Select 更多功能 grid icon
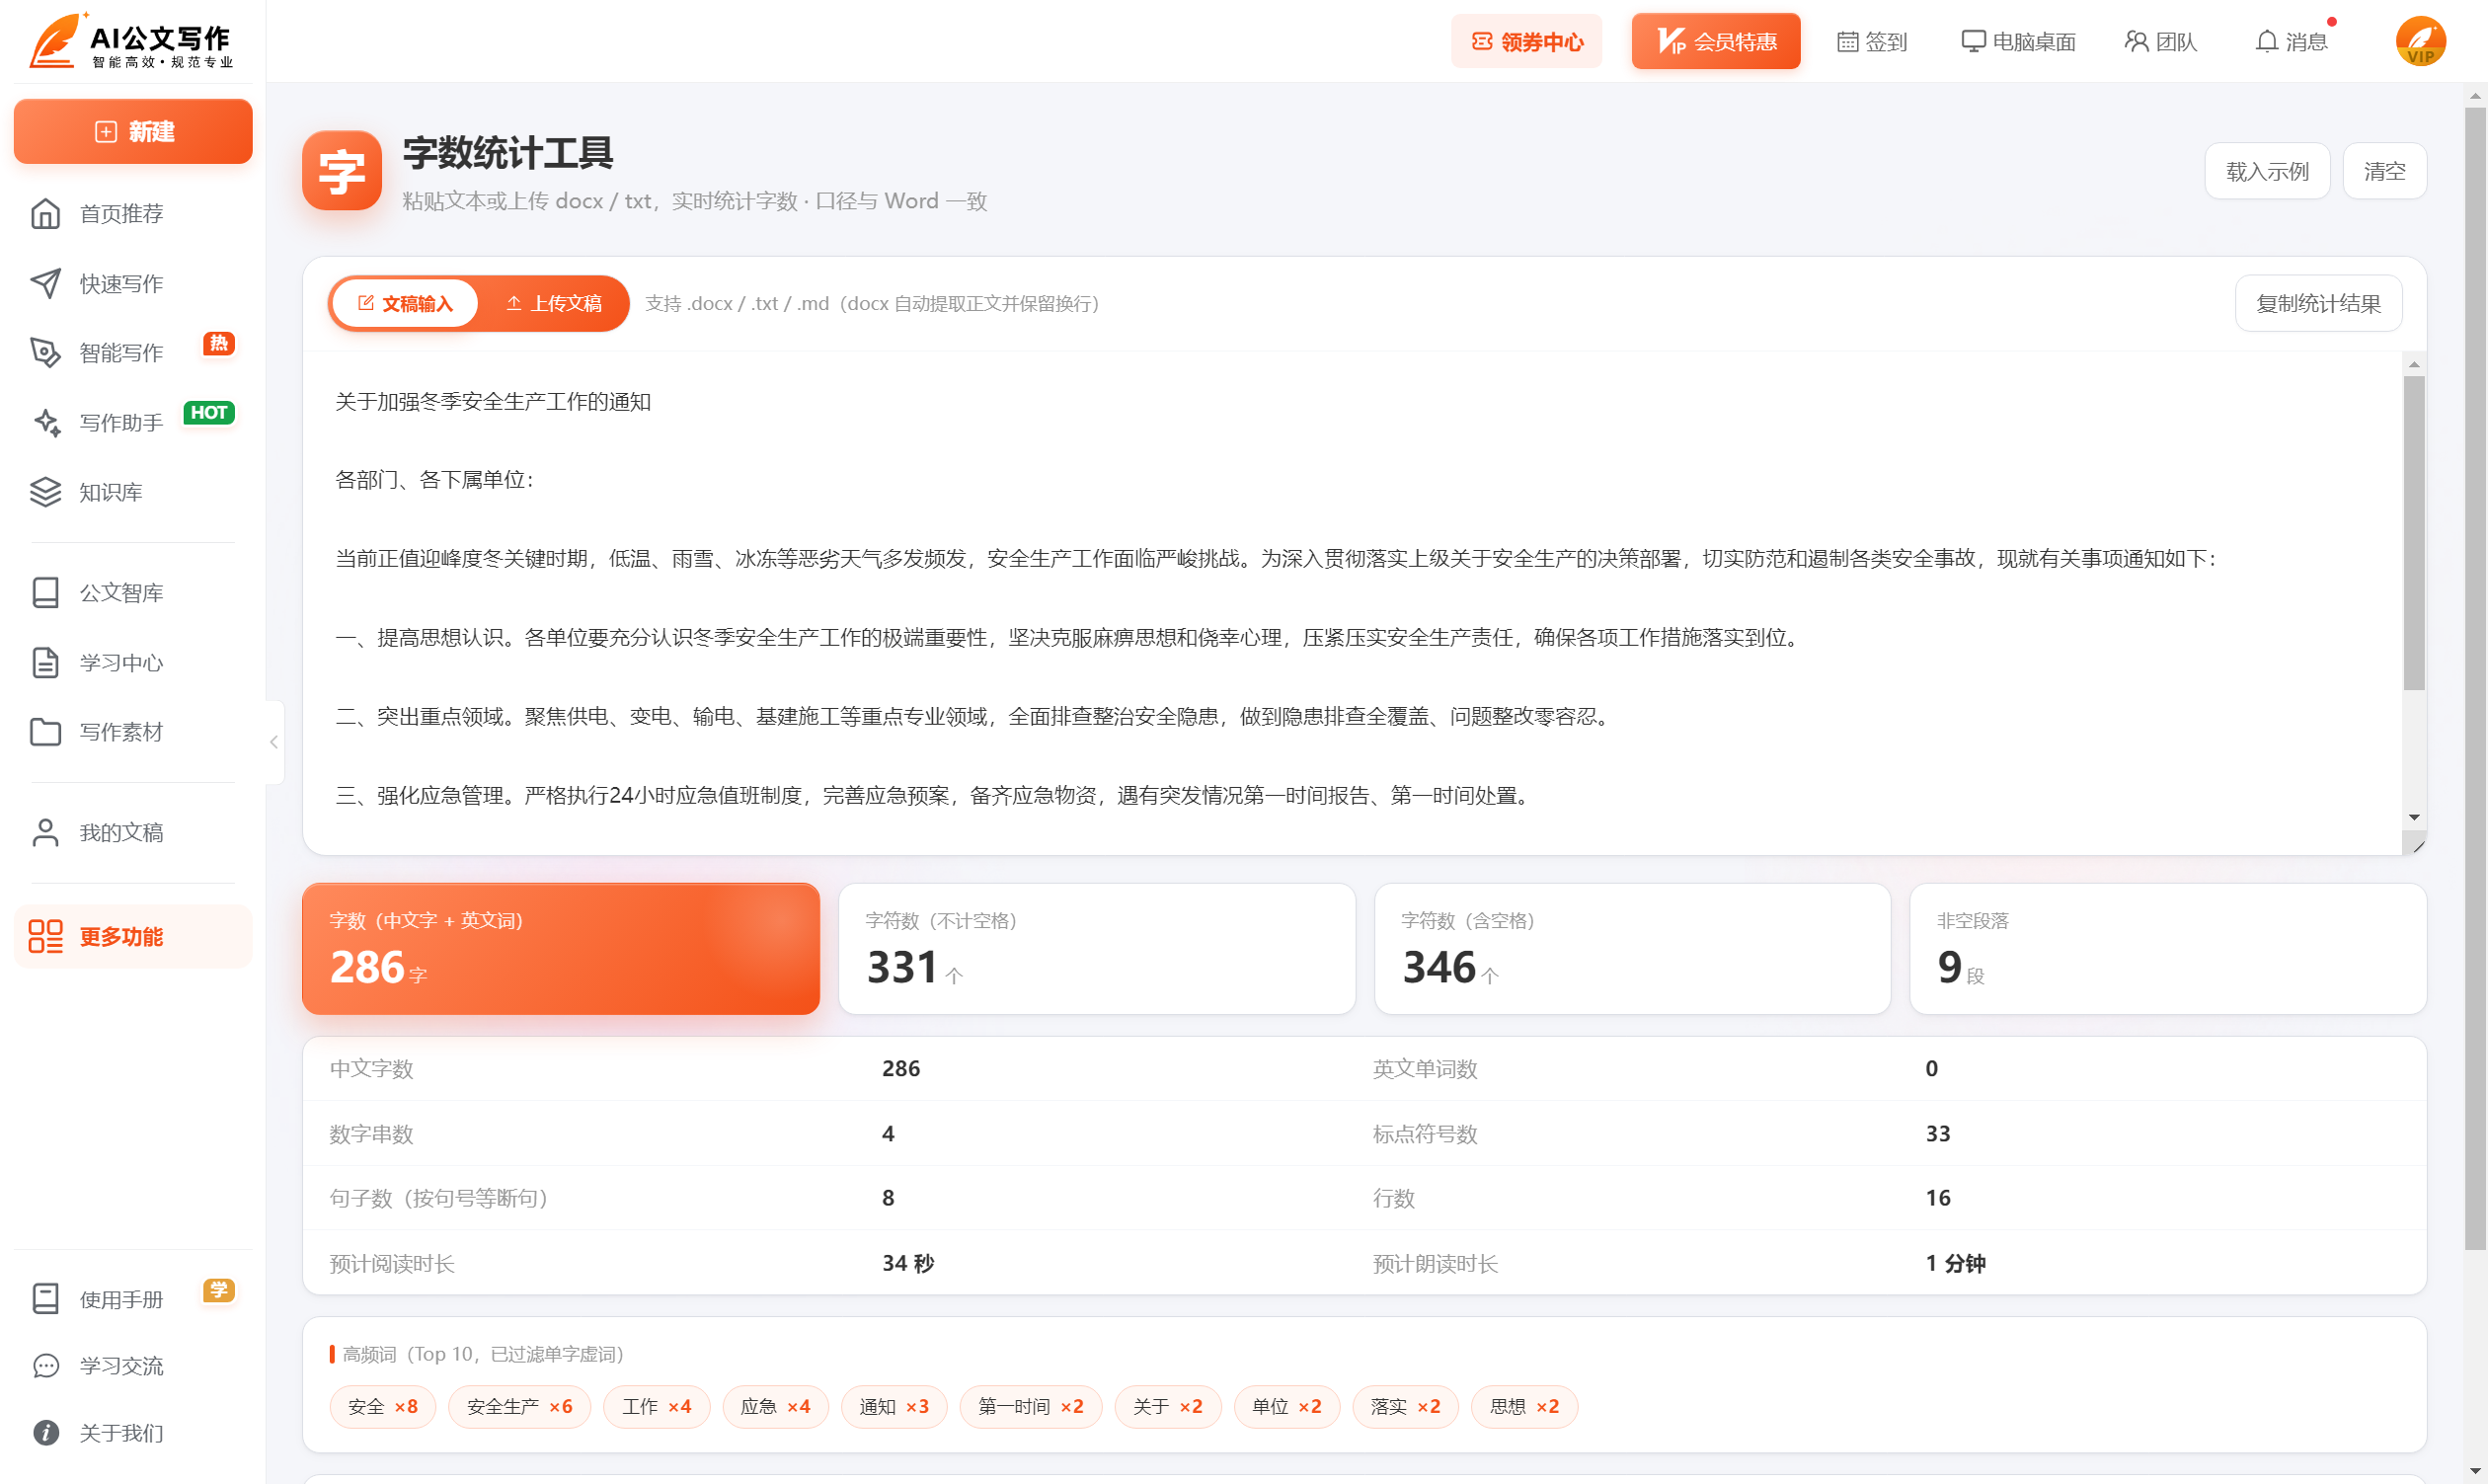Screen dimensions: 2488x1484 coord(46,937)
